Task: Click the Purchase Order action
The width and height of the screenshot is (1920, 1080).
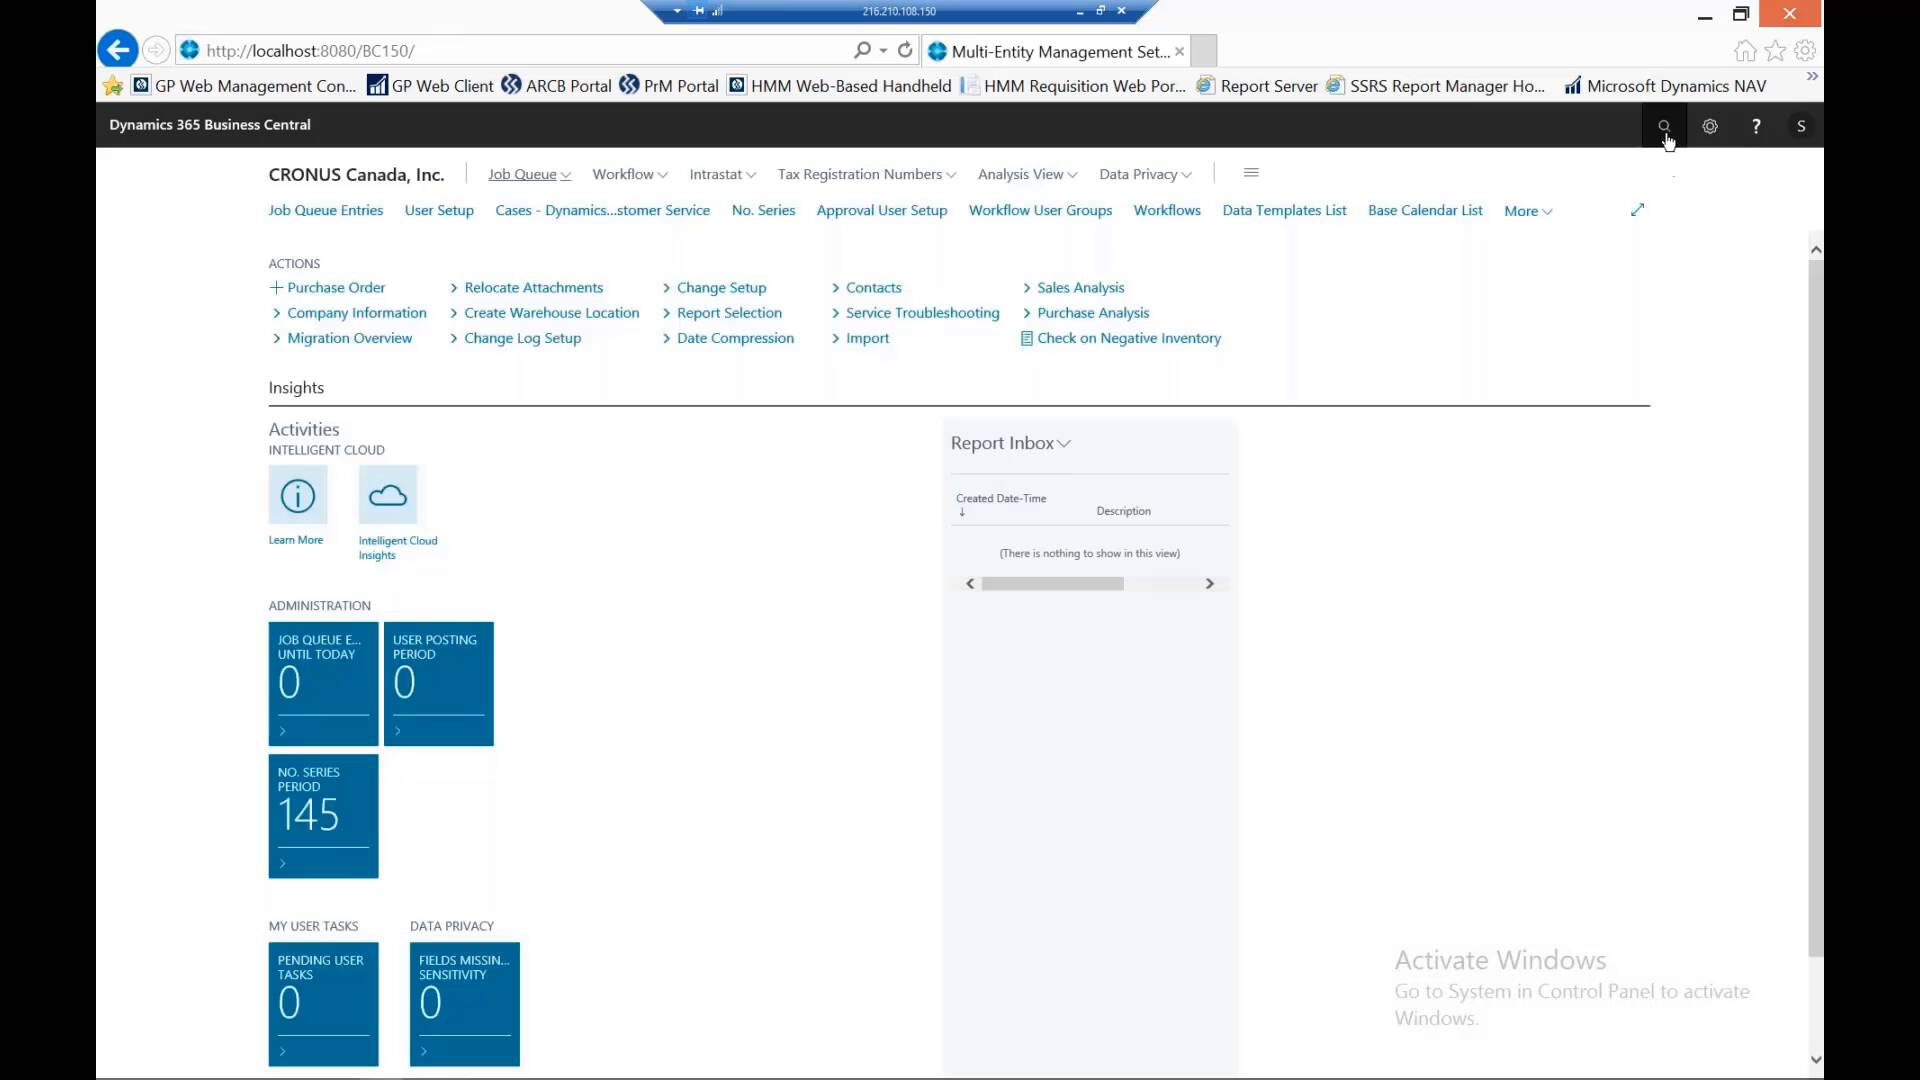Action: point(336,287)
